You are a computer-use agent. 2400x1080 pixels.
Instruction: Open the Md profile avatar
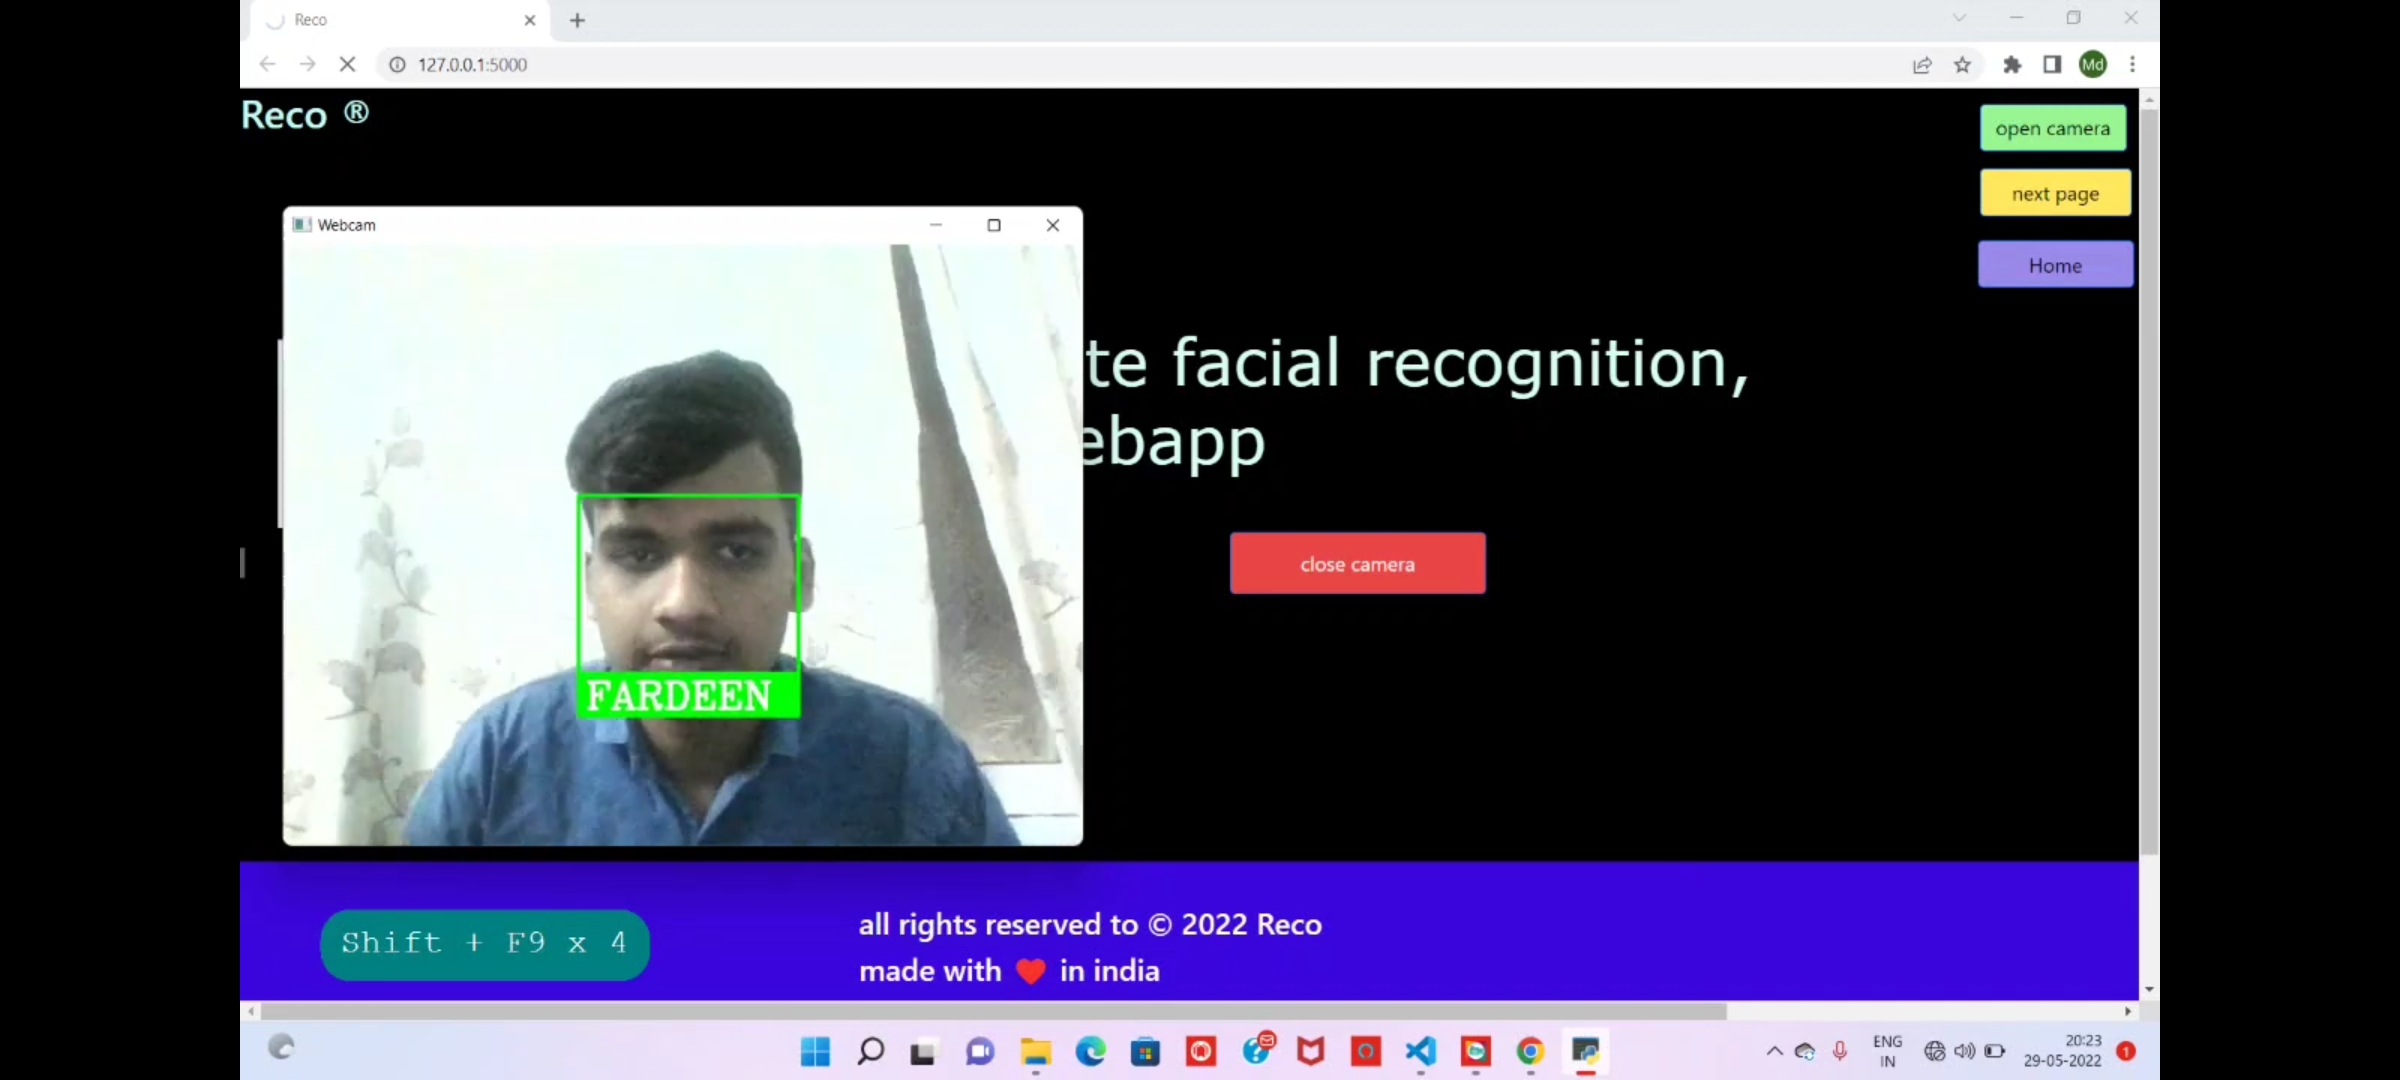tap(2092, 65)
